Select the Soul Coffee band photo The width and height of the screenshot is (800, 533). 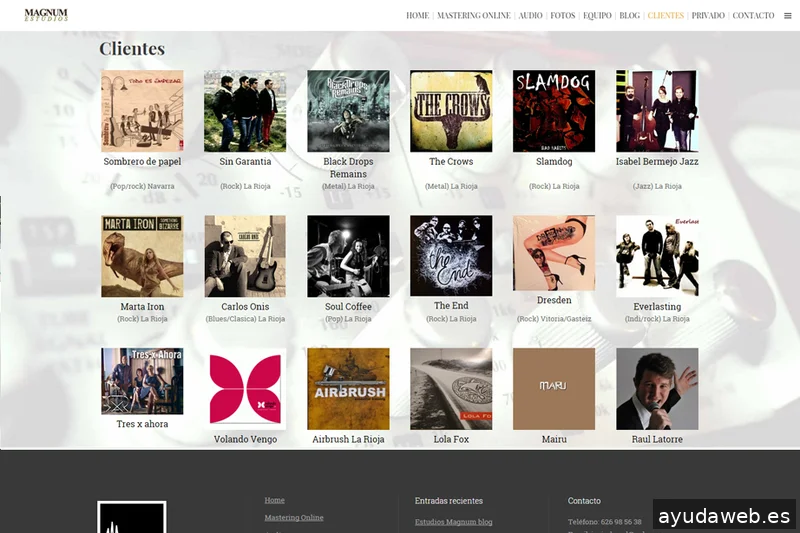pos(348,256)
